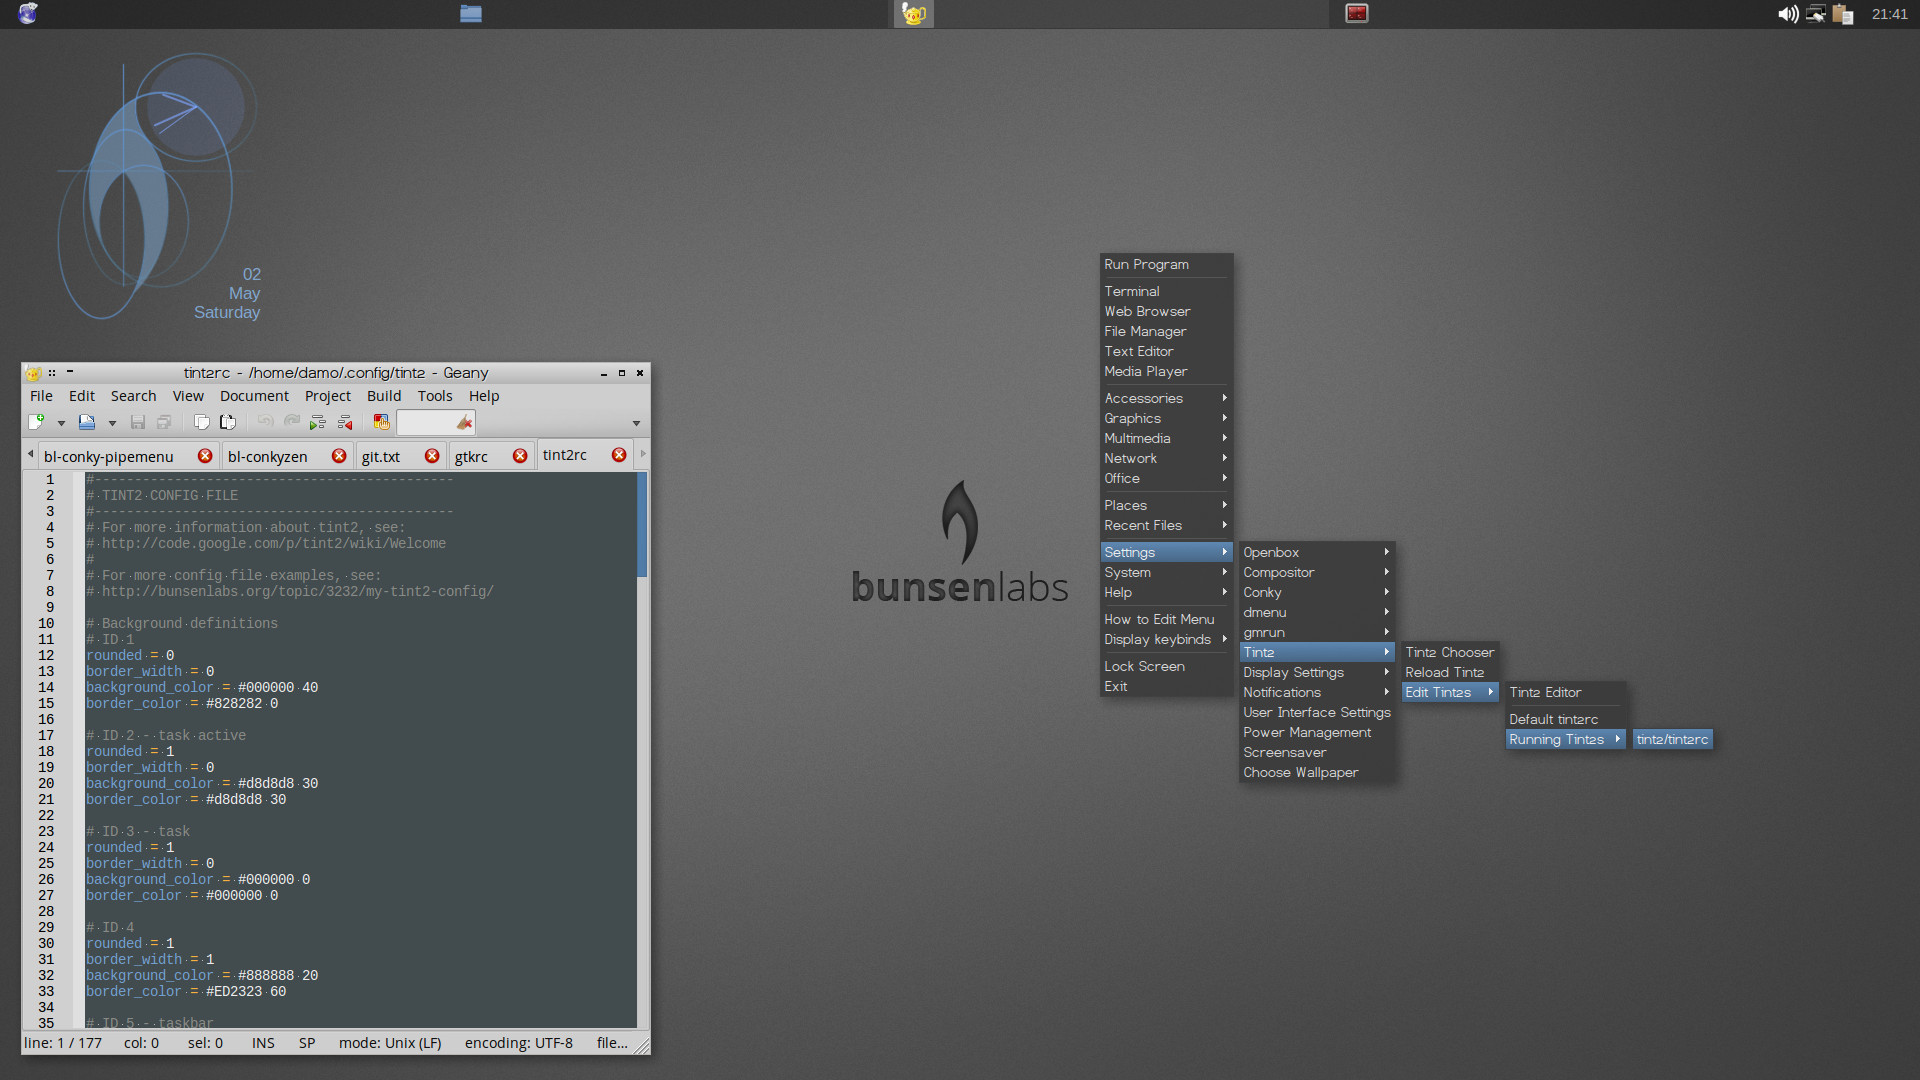Click the volume icon in system tray

(x=1788, y=14)
